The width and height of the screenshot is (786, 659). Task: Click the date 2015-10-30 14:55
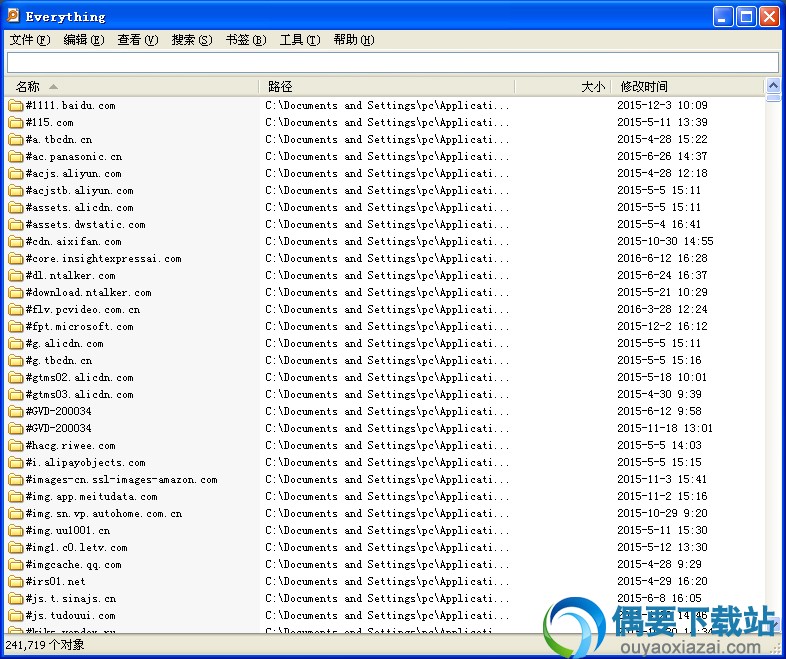(x=665, y=242)
